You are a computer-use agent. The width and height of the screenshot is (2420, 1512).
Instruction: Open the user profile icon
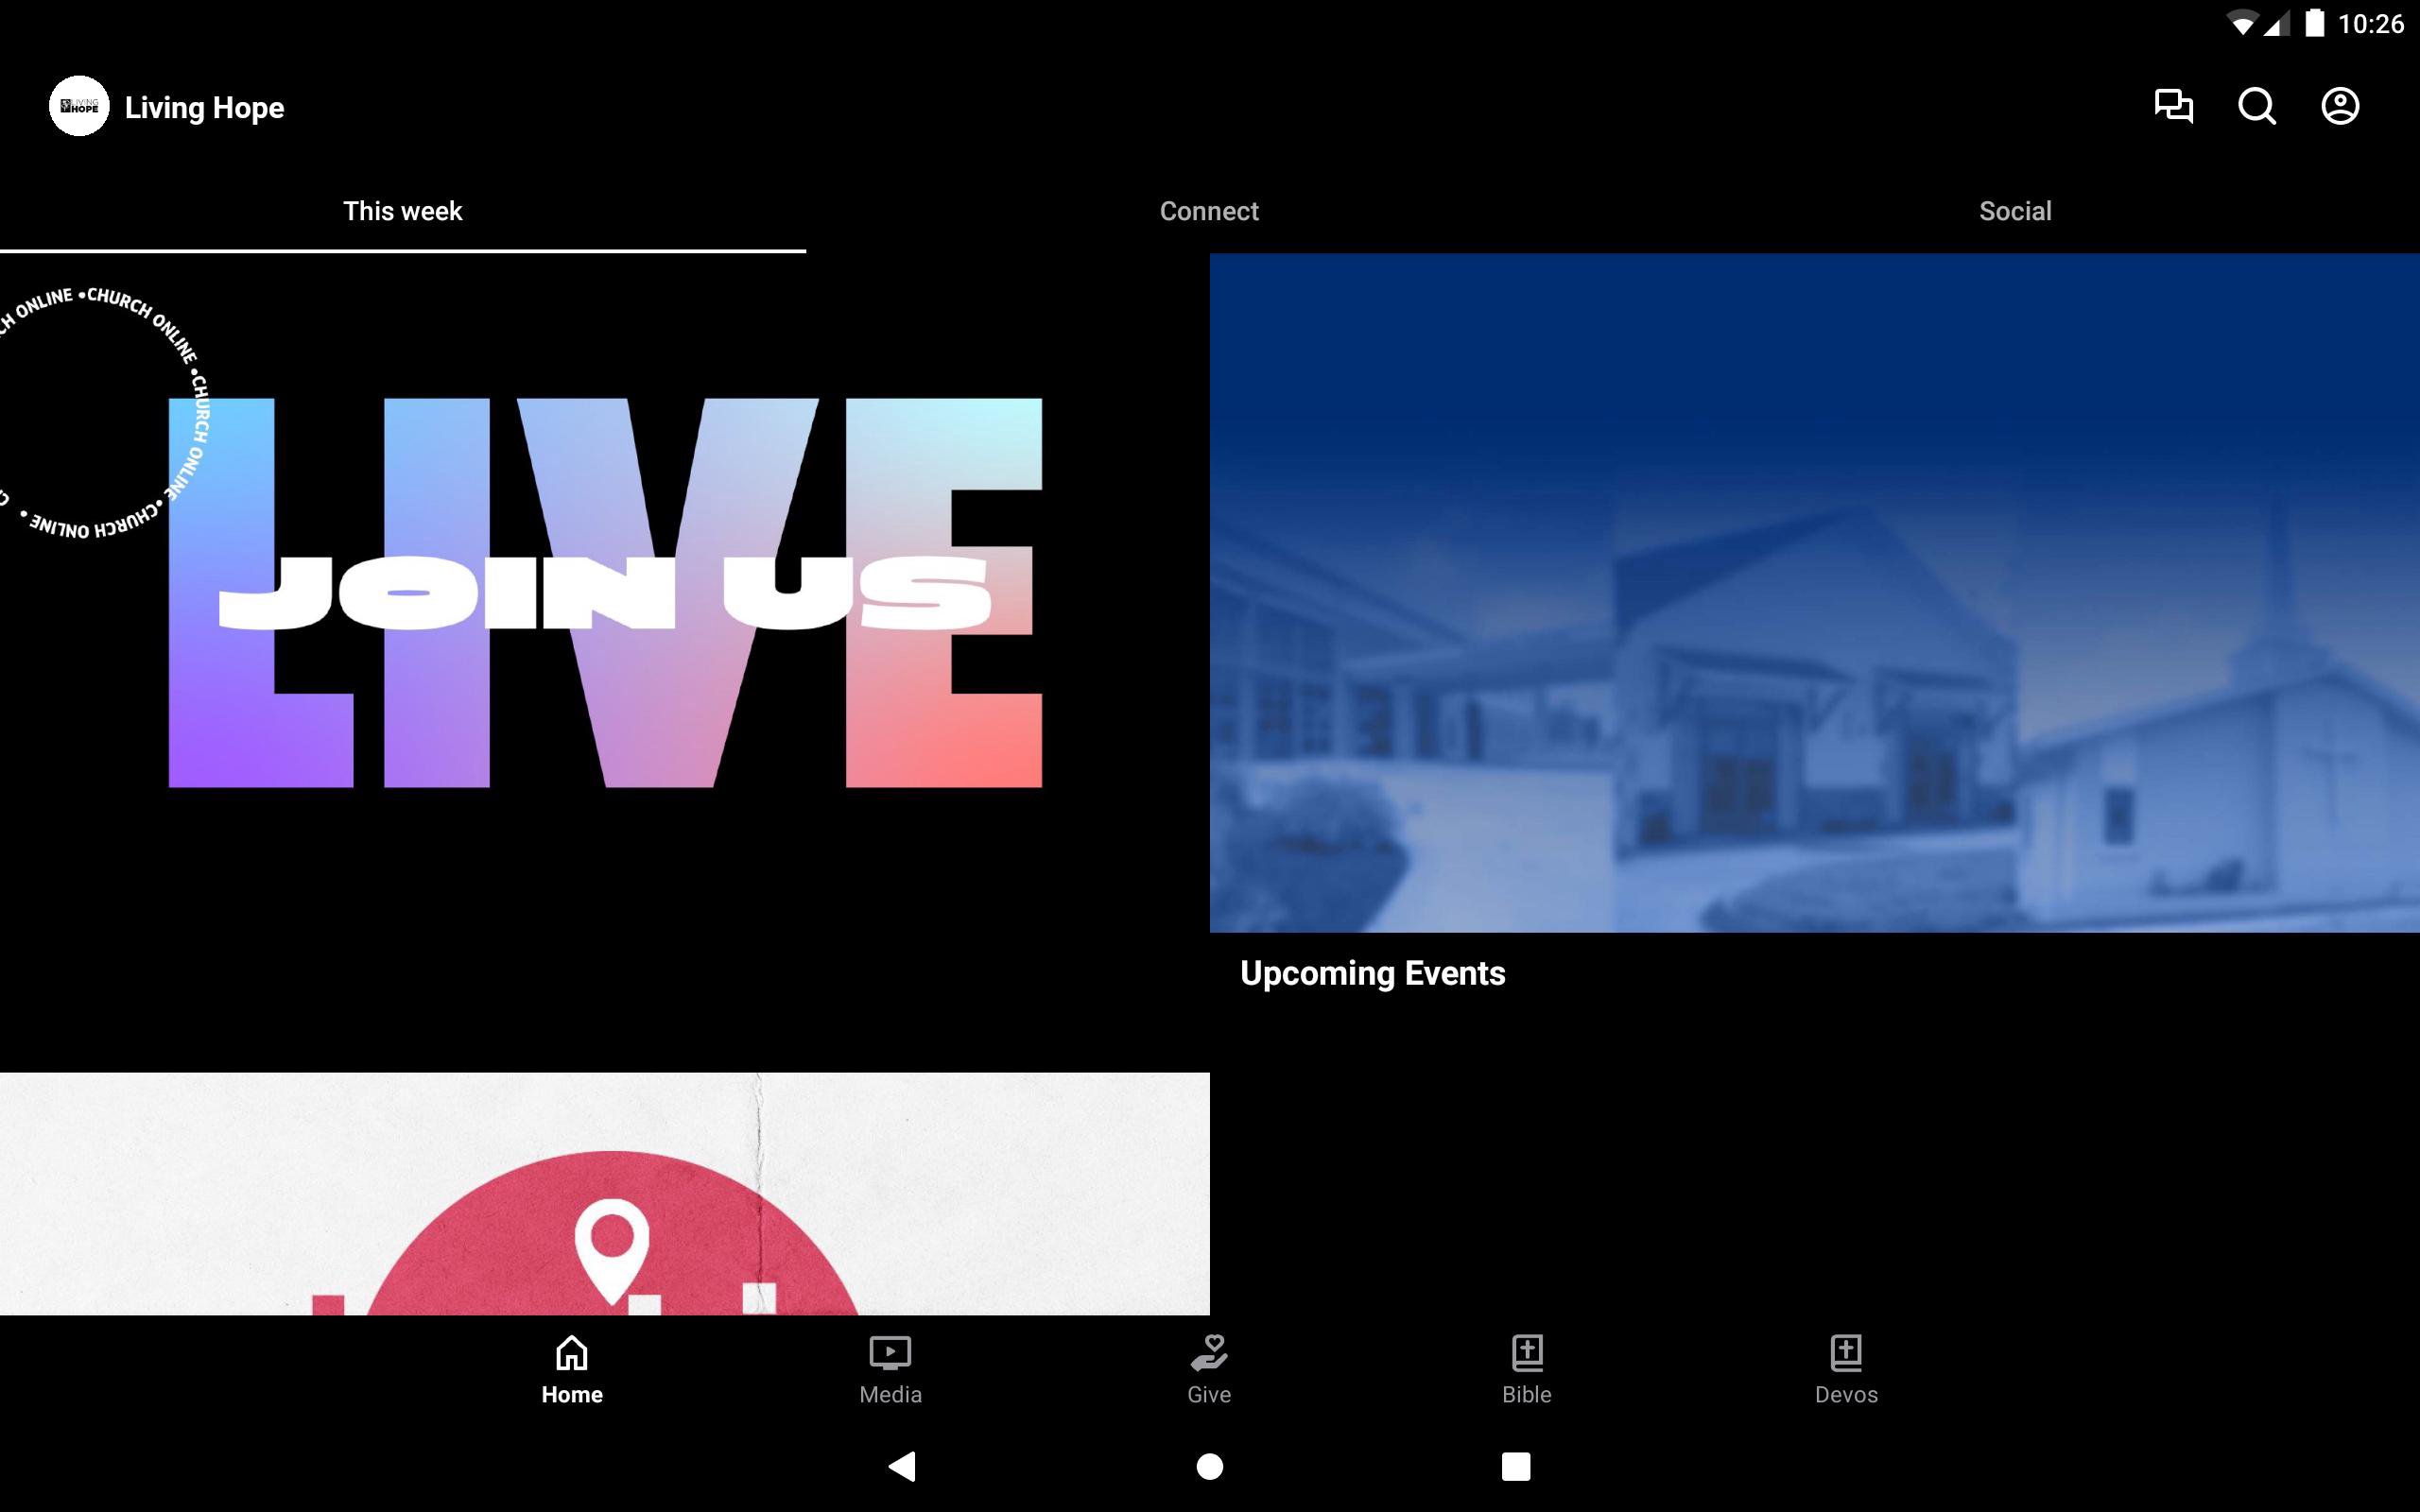click(2339, 106)
